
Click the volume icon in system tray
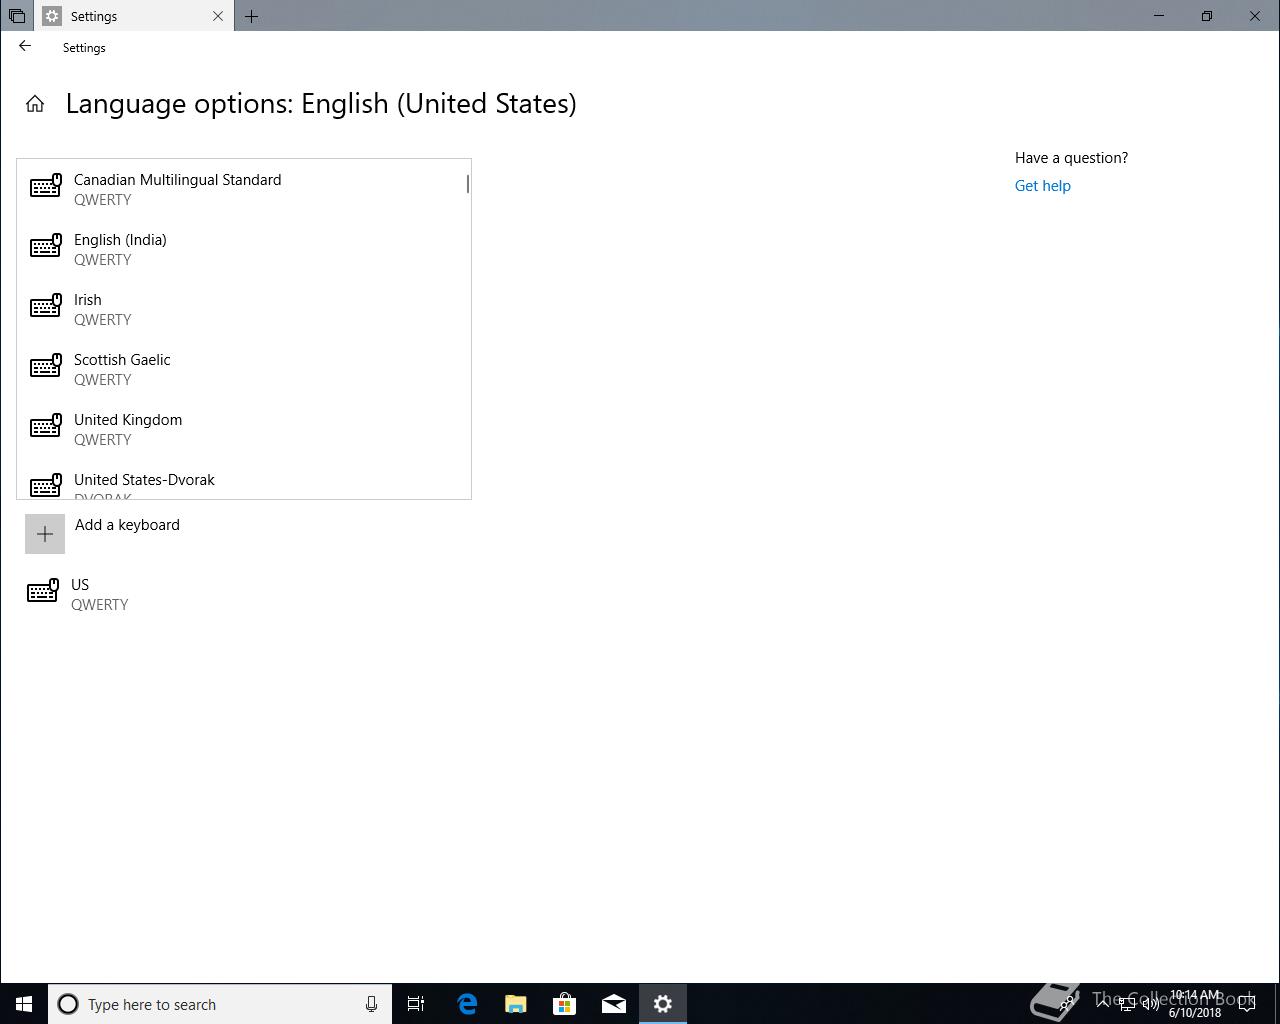pos(1150,1004)
